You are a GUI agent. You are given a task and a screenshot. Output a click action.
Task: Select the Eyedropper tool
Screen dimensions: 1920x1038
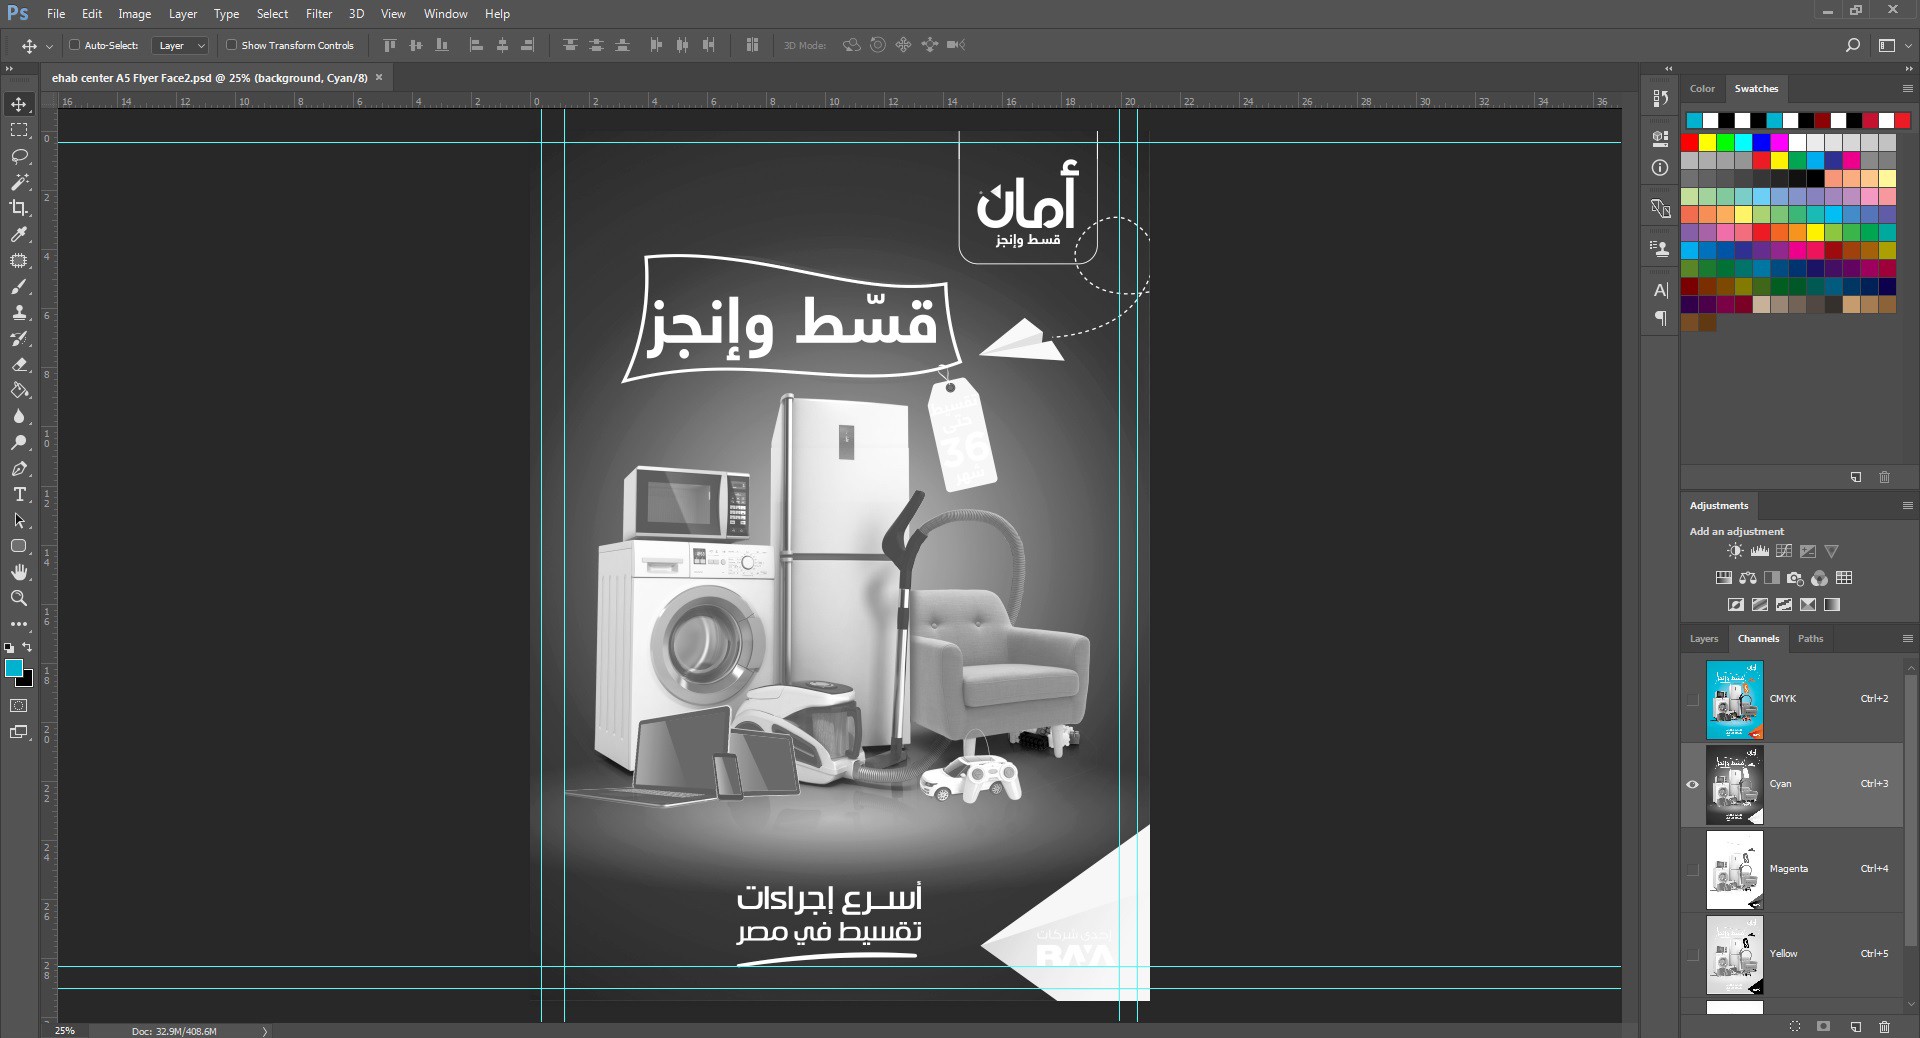19,234
